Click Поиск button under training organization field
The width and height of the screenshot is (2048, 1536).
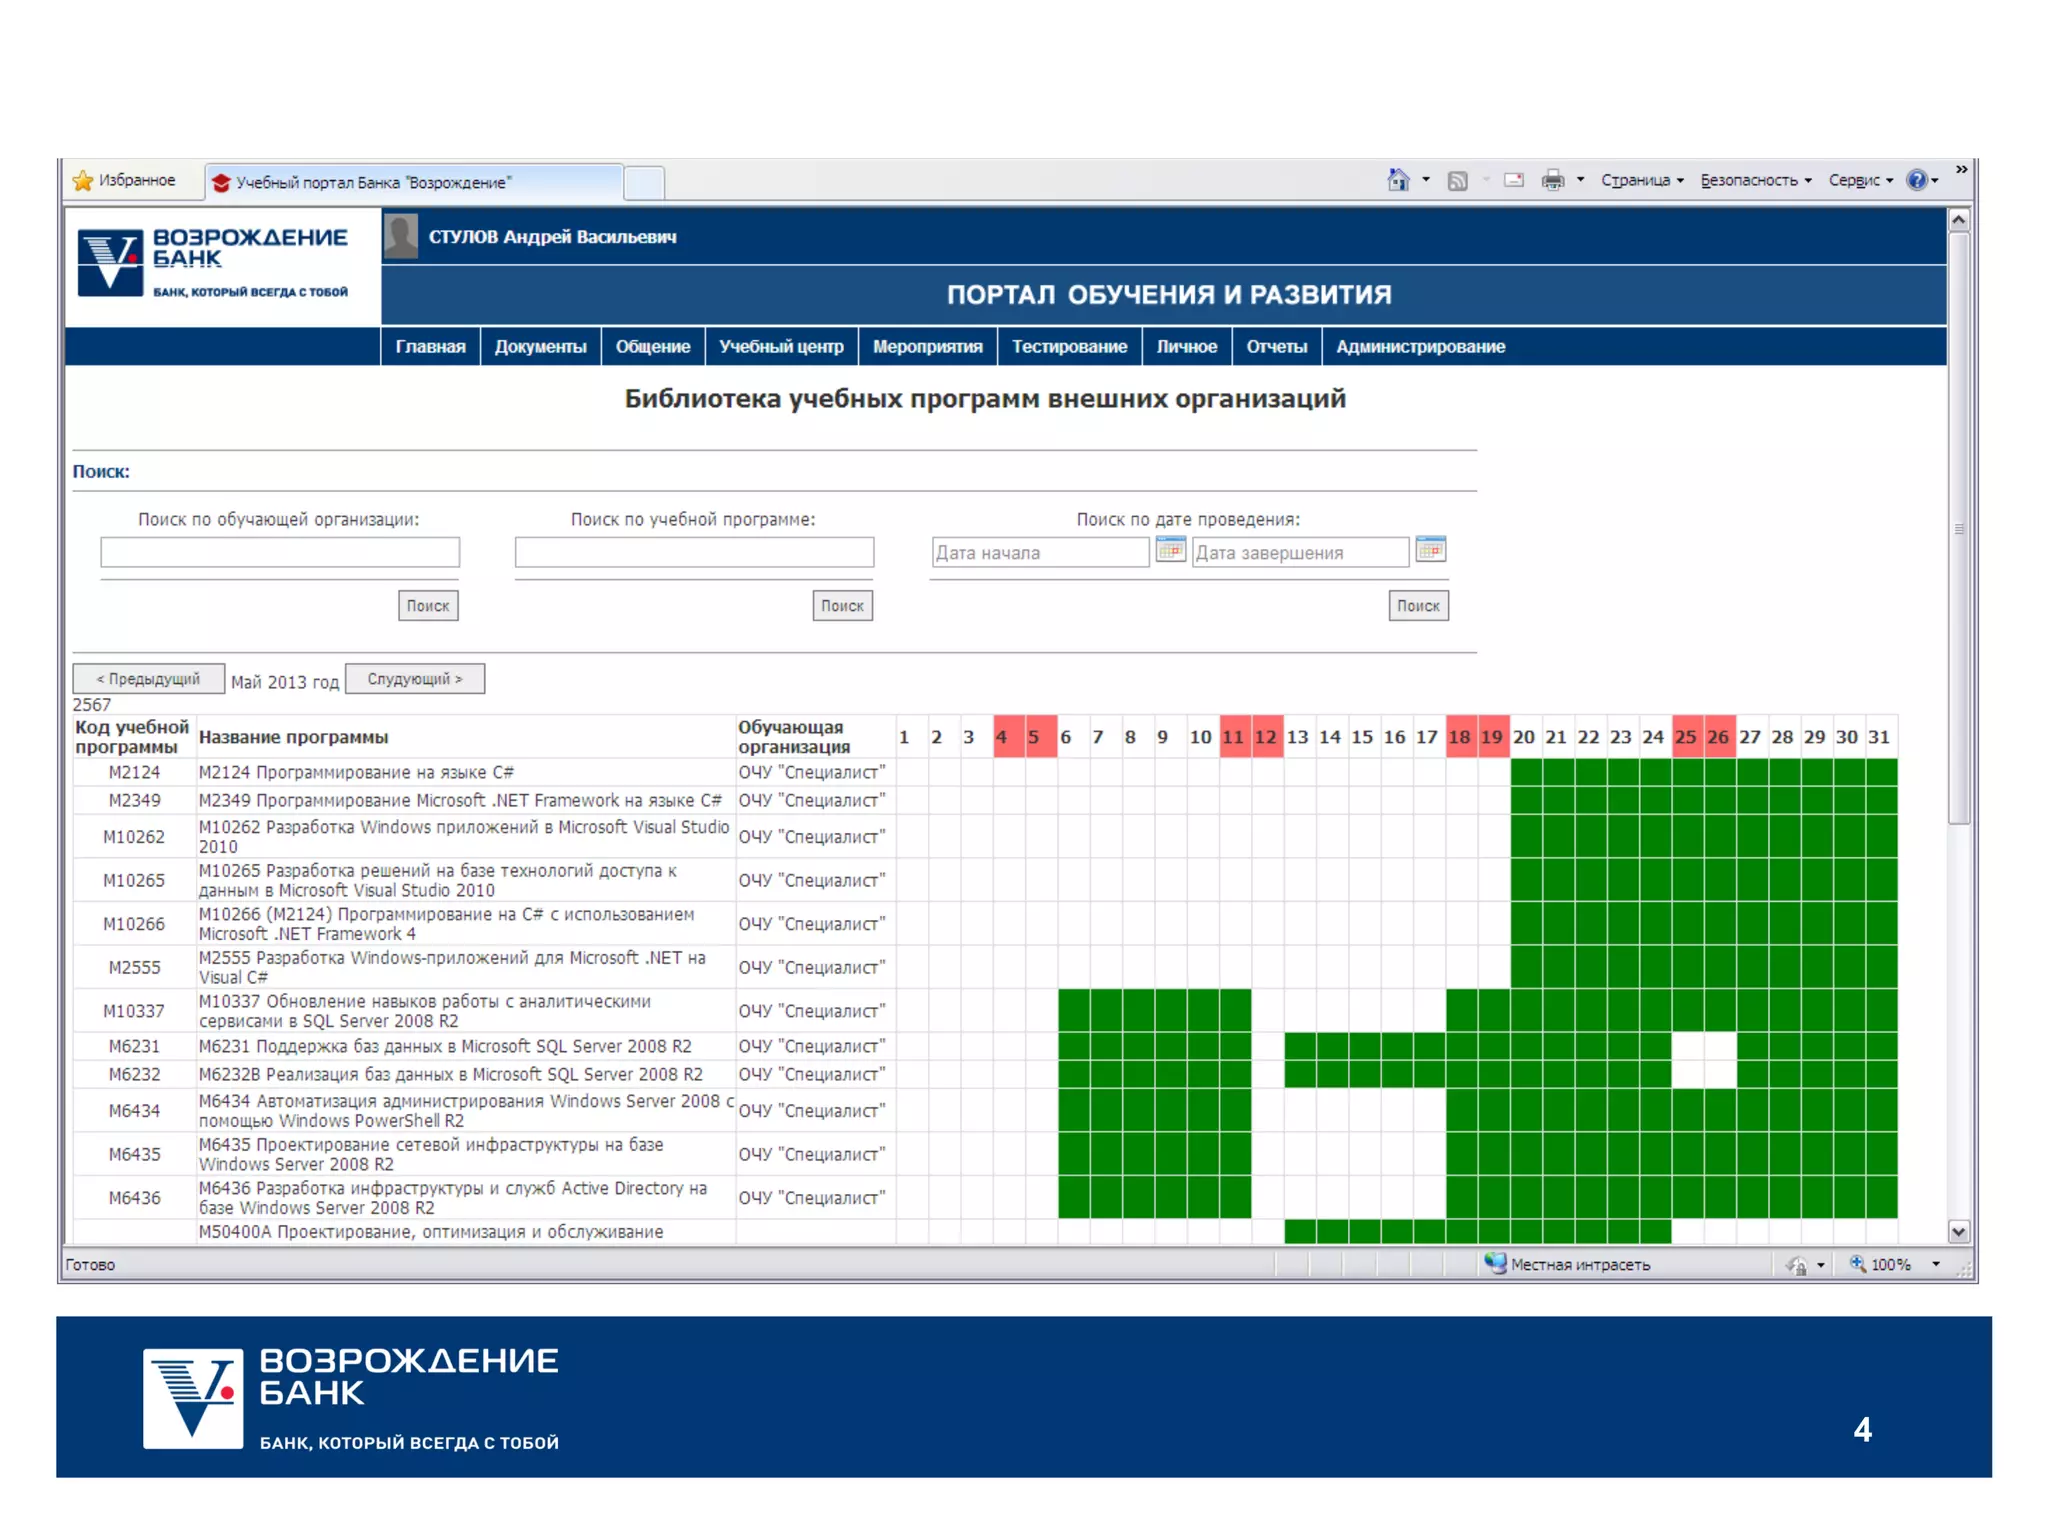428,606
